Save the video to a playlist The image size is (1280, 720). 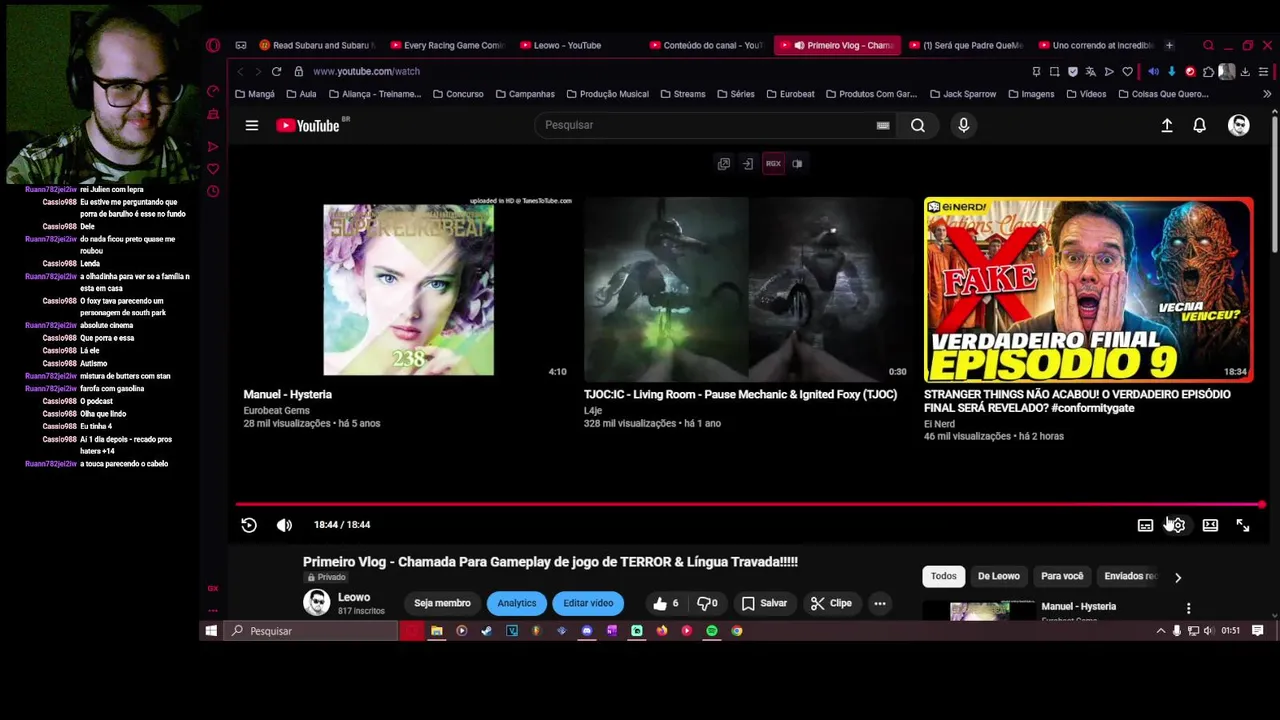[764, 603]
